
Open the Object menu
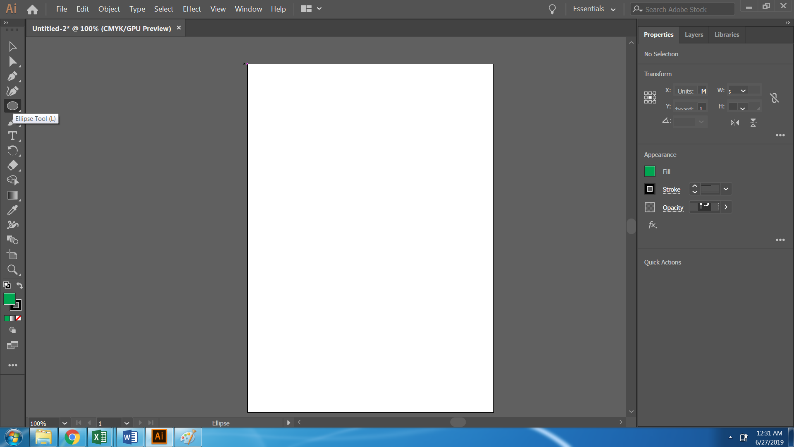pos(109,9)
